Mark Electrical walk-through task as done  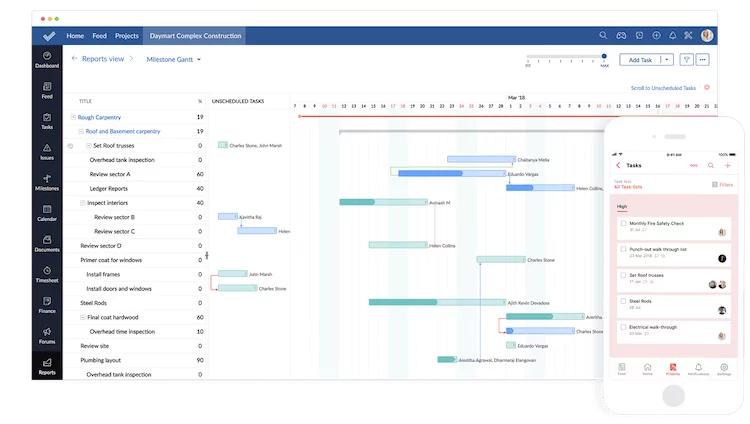623,326
